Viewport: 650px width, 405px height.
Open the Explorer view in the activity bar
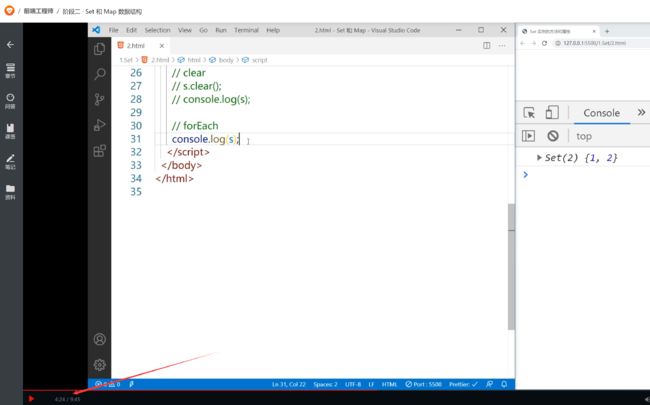click(x=99, y=49)
